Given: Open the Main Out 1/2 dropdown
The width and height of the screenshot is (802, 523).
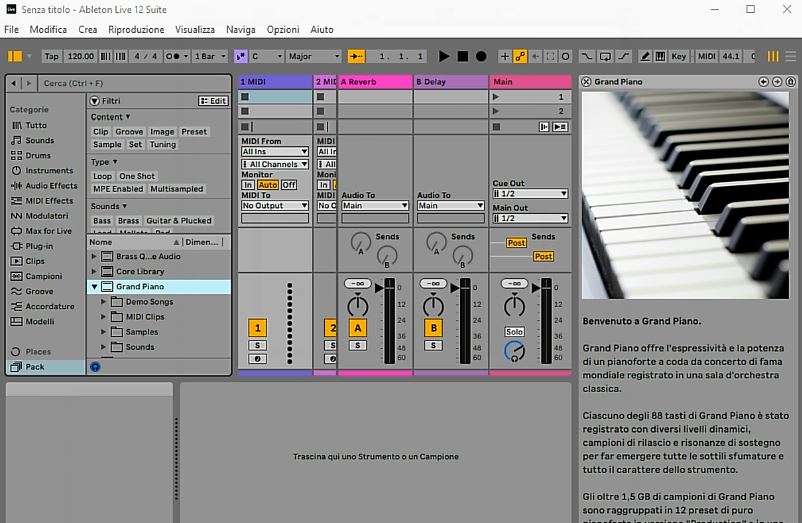Looking at the screenshot, I should click(530, 218).
